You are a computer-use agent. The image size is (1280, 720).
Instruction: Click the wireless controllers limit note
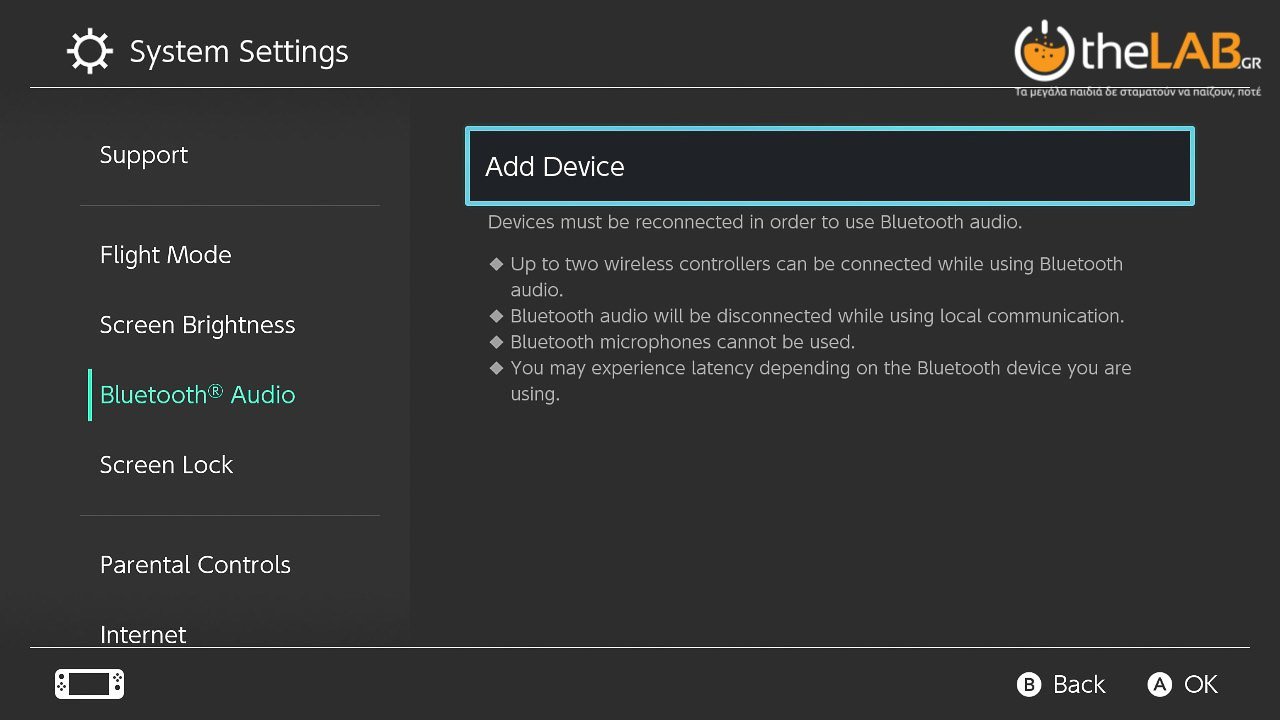click(x=816, y=276)
